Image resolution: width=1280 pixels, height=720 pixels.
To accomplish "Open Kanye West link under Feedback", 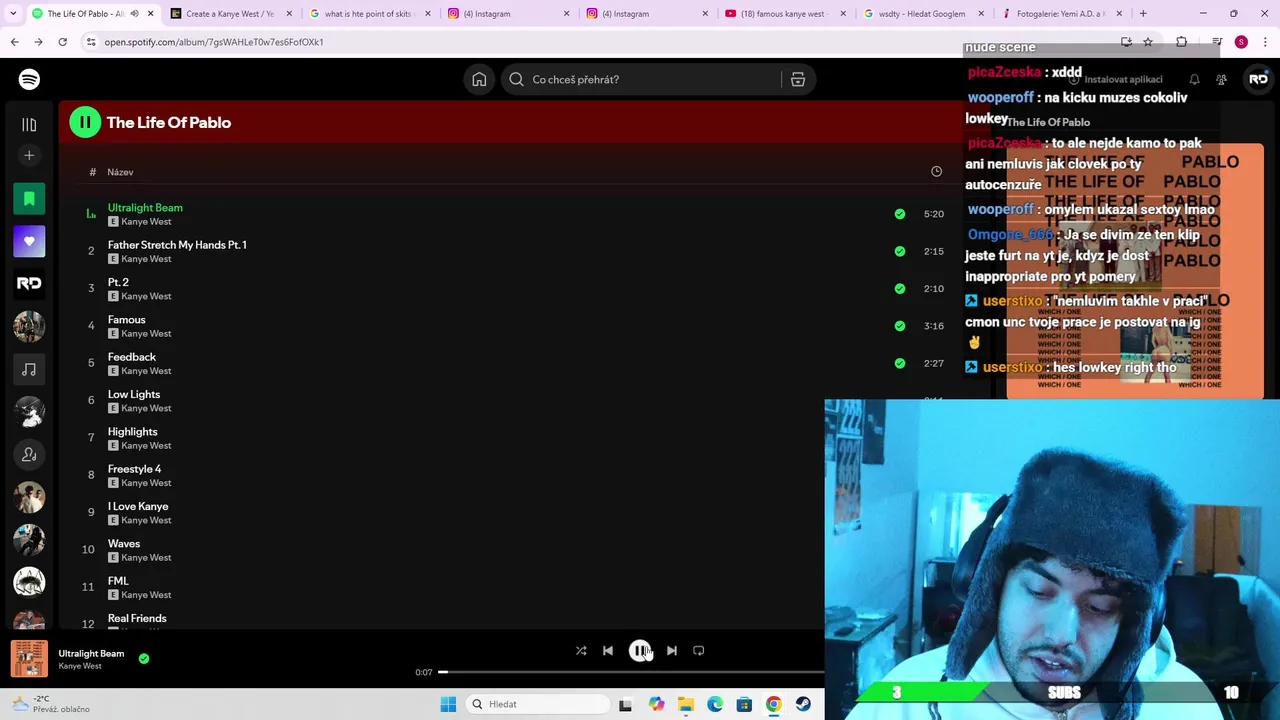I will pyautogui.click(x=146, y=371).
